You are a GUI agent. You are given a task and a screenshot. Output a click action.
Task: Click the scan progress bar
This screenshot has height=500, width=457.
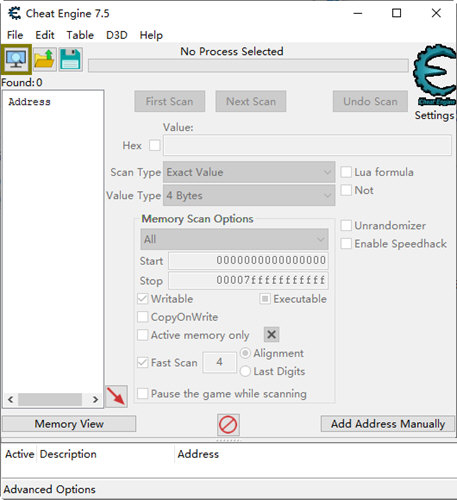[248, 65]
